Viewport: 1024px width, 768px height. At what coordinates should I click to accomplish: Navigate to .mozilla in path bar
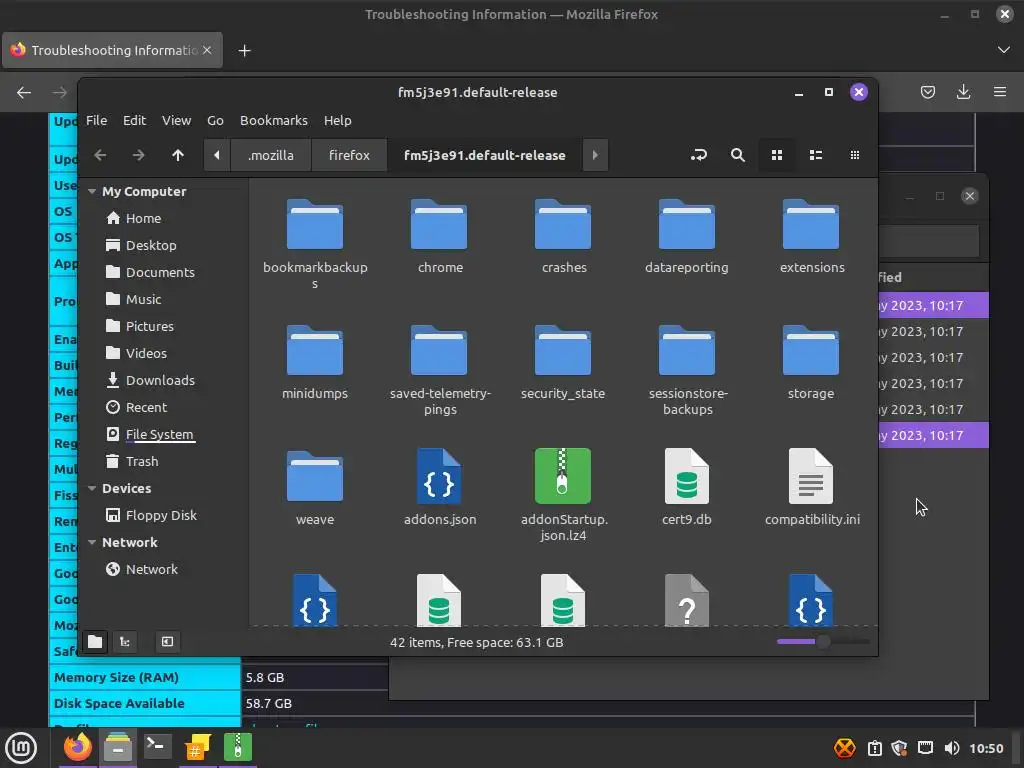270,155
